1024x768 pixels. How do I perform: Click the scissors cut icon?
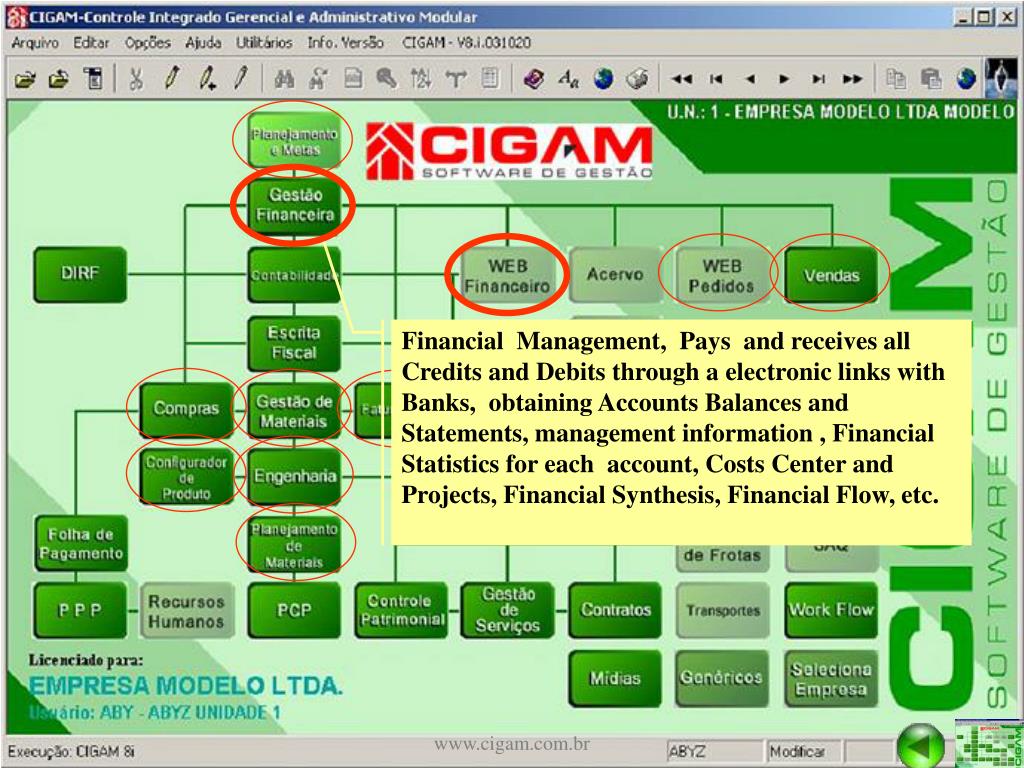tap(136, 80)
